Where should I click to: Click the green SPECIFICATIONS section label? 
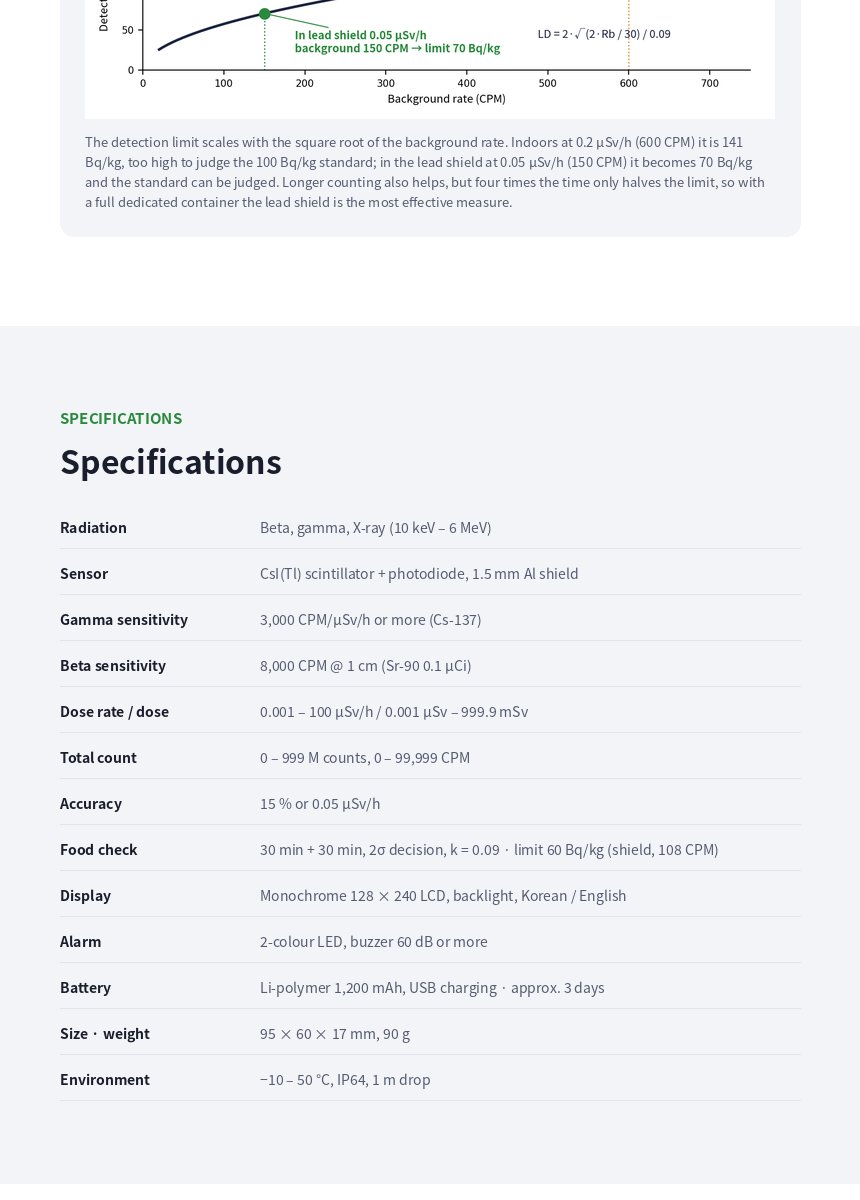(x=121, y=418)
